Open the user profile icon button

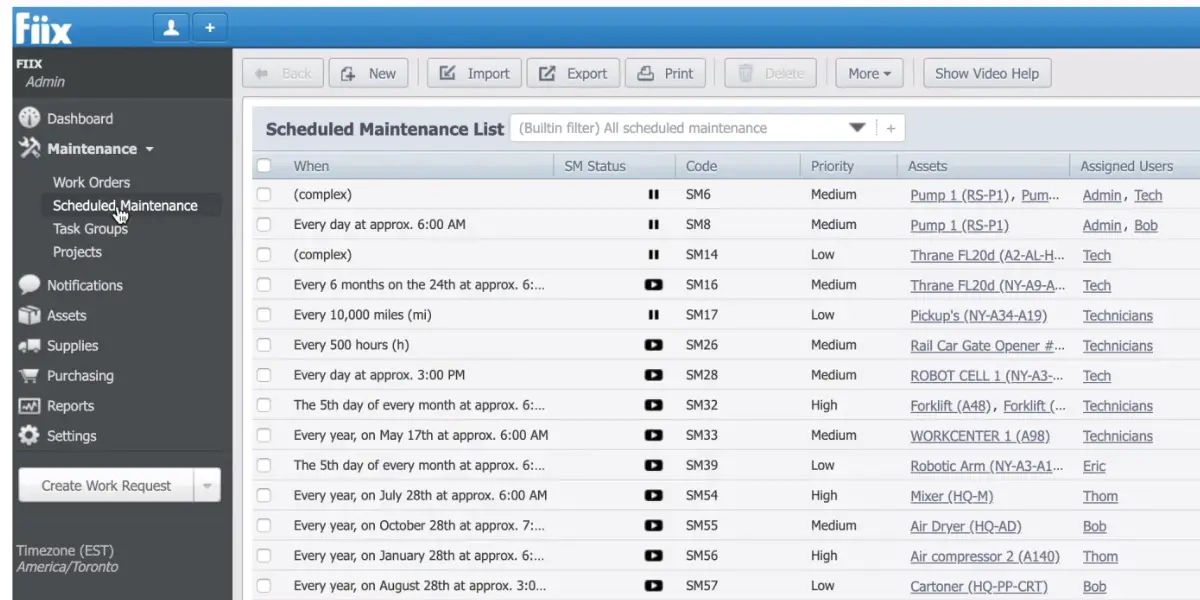point(171,28)
